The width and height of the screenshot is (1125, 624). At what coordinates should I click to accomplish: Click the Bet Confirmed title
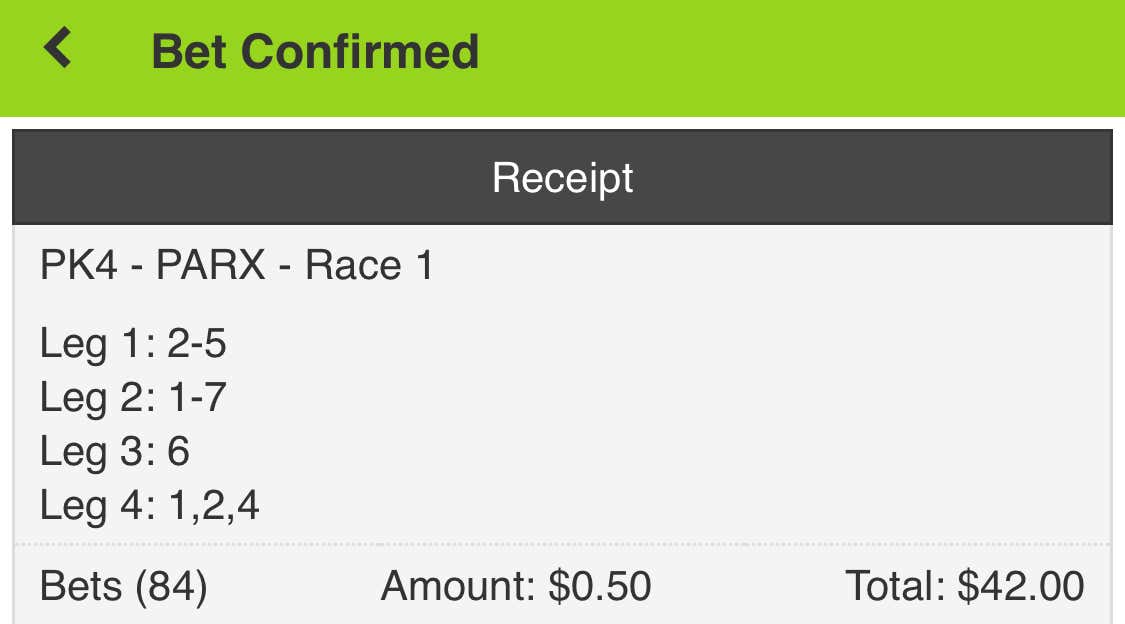pyautogui.click(x=315, y=51)
